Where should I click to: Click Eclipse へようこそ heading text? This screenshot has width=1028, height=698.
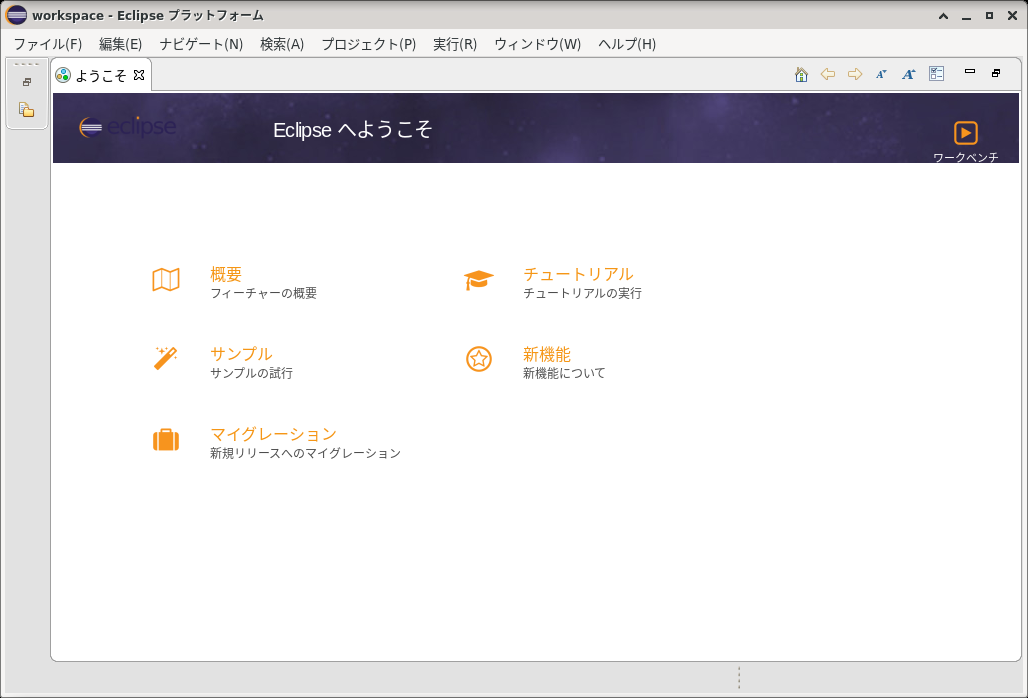[353, 130]
